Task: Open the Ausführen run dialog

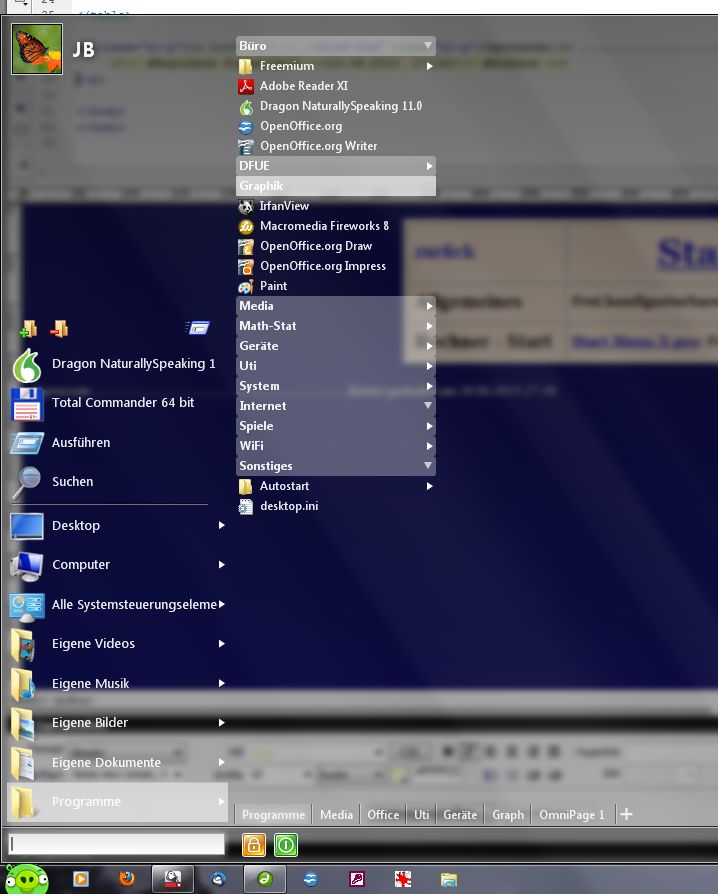Action: click(x=114, y=442)
